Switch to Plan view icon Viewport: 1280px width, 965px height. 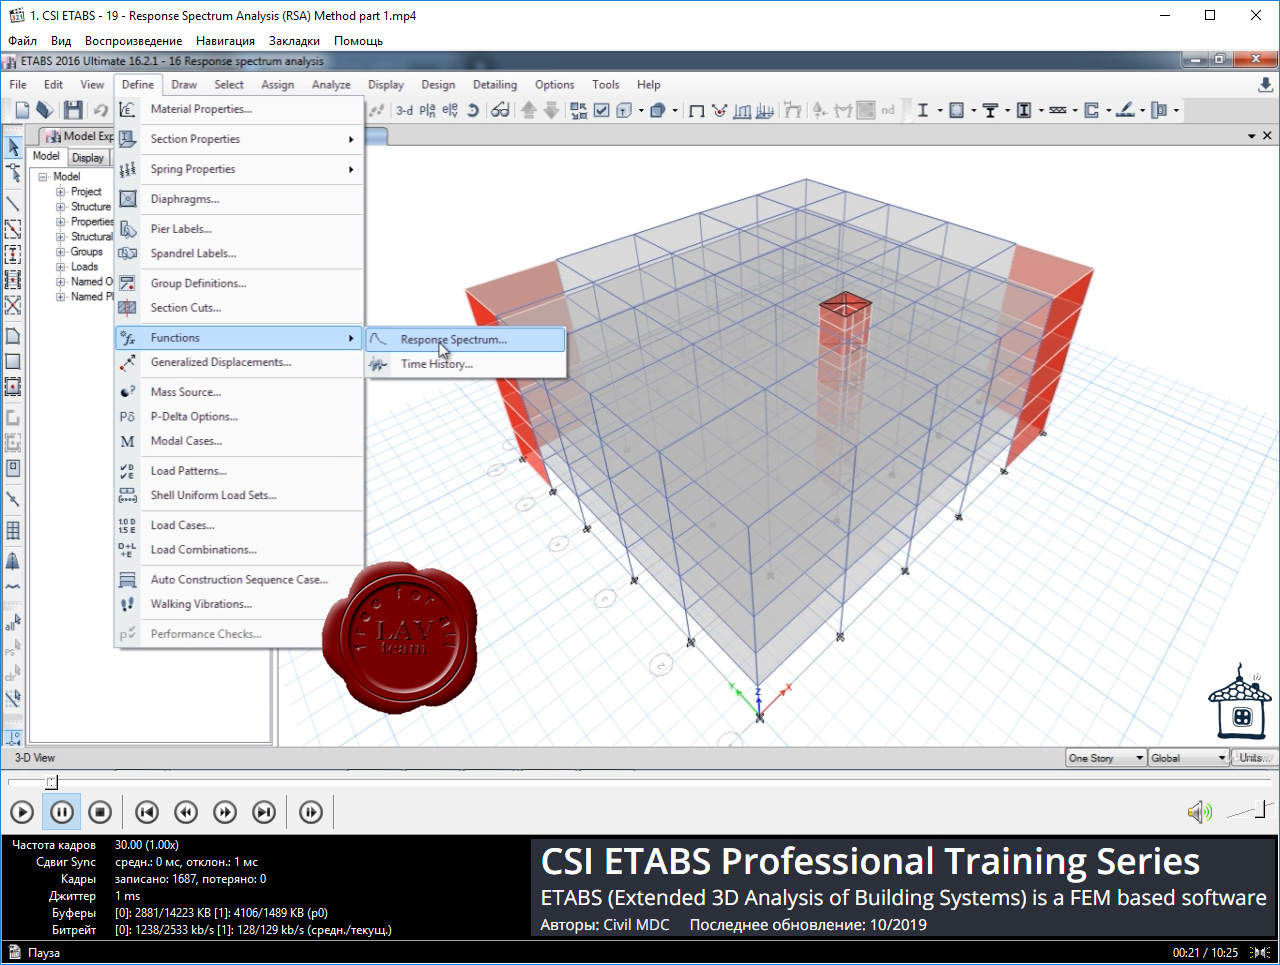point(427,110)
